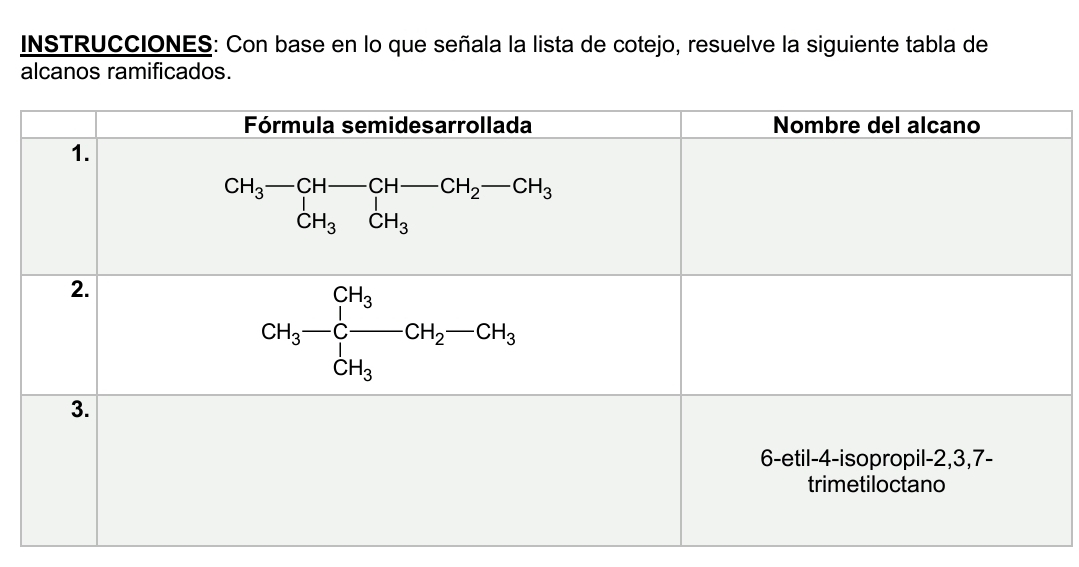1079x567 pixels.
Task: Click the leftmost CH3 in formula 1
Action: pos(245,187)
